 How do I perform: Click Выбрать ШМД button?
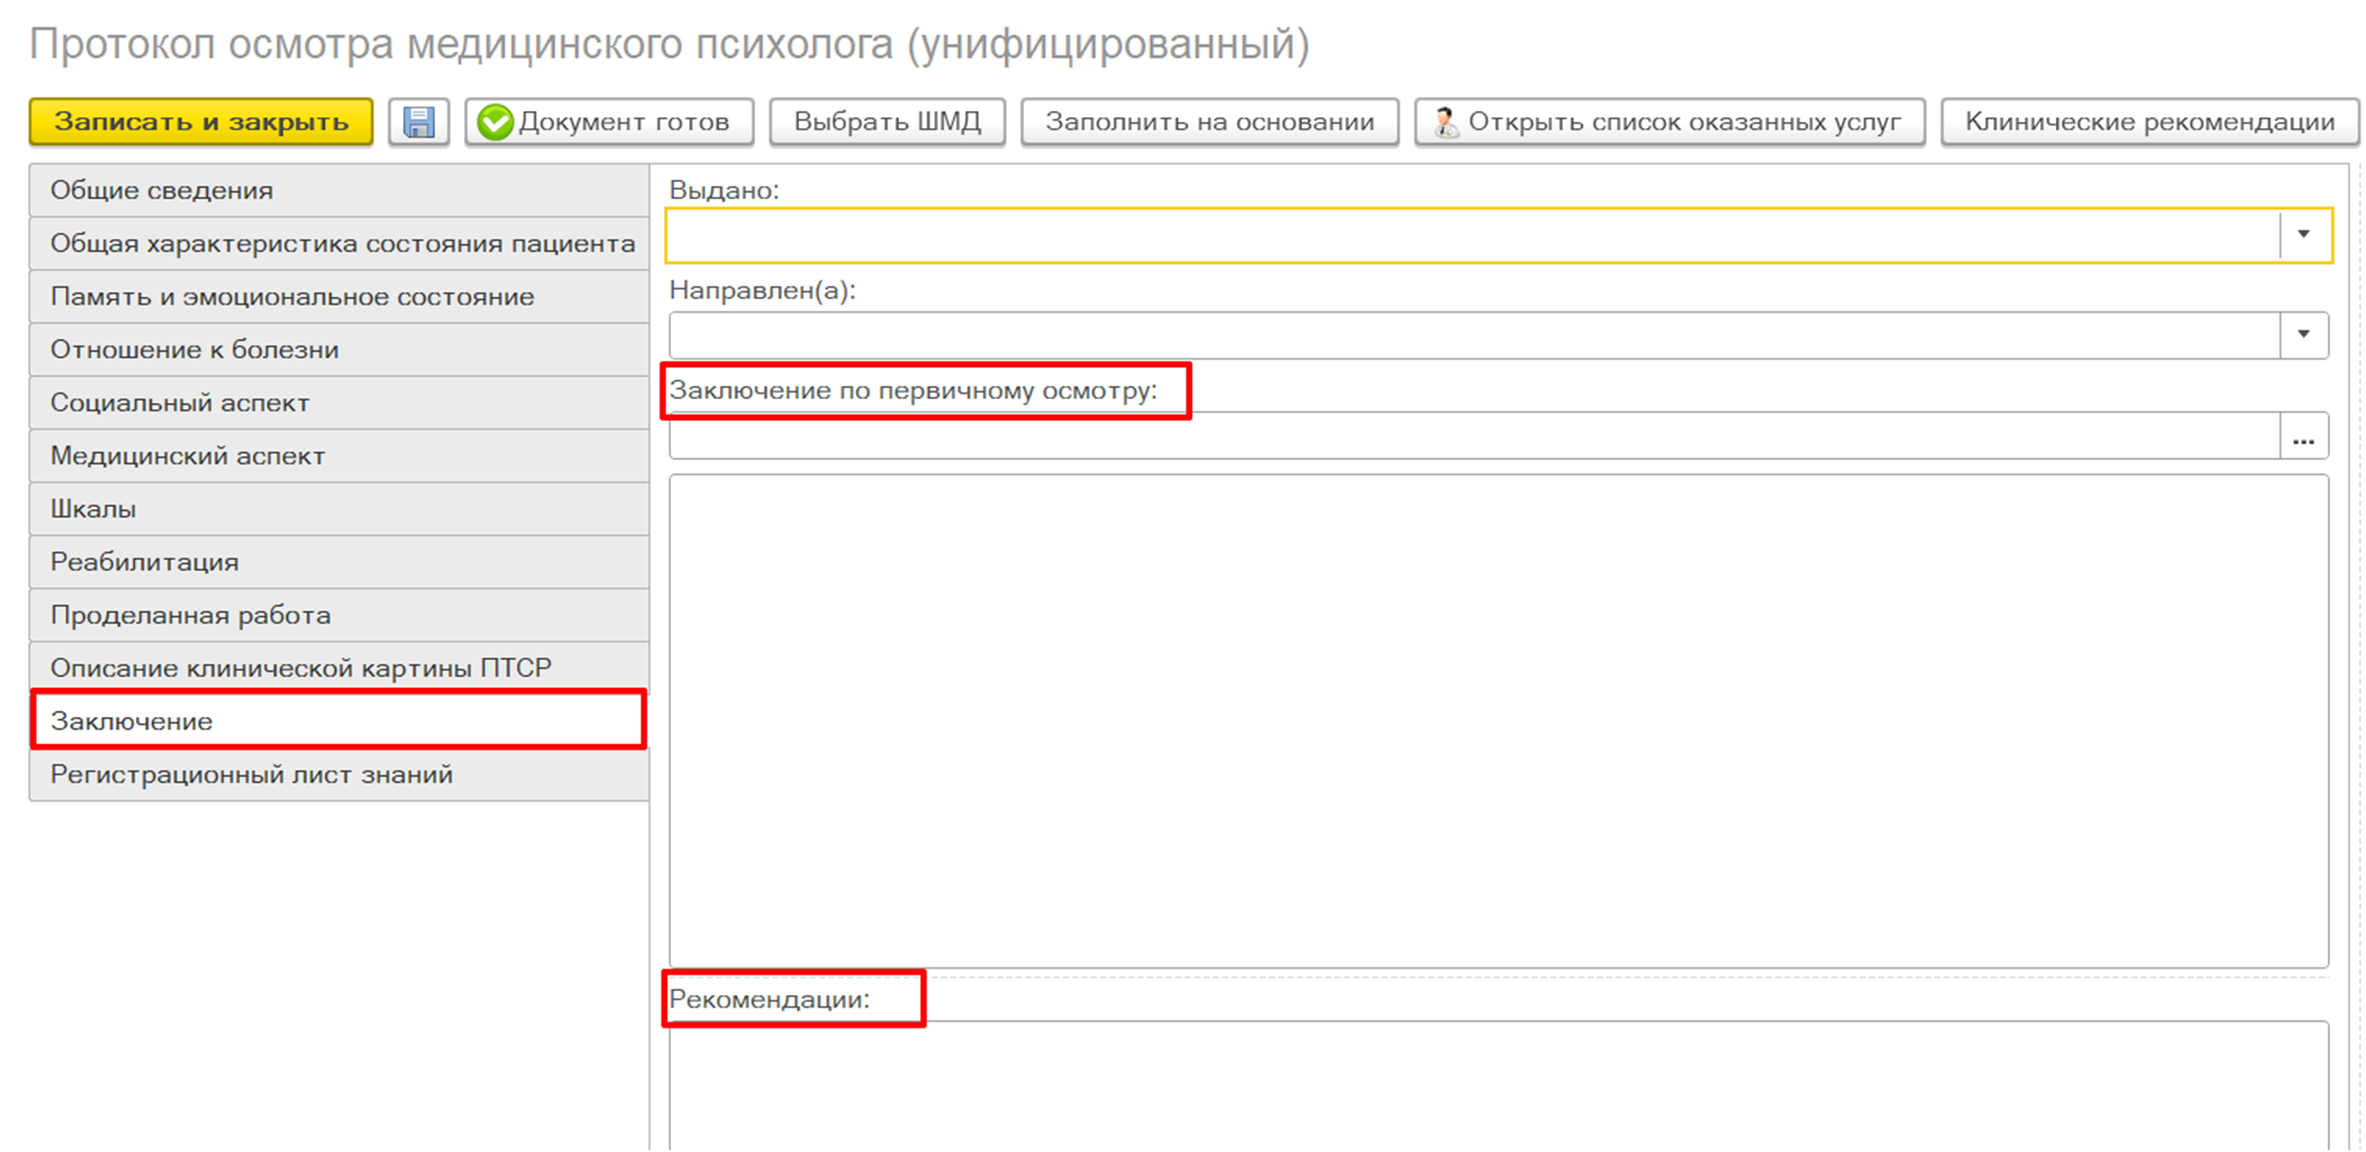click(886, 122)
